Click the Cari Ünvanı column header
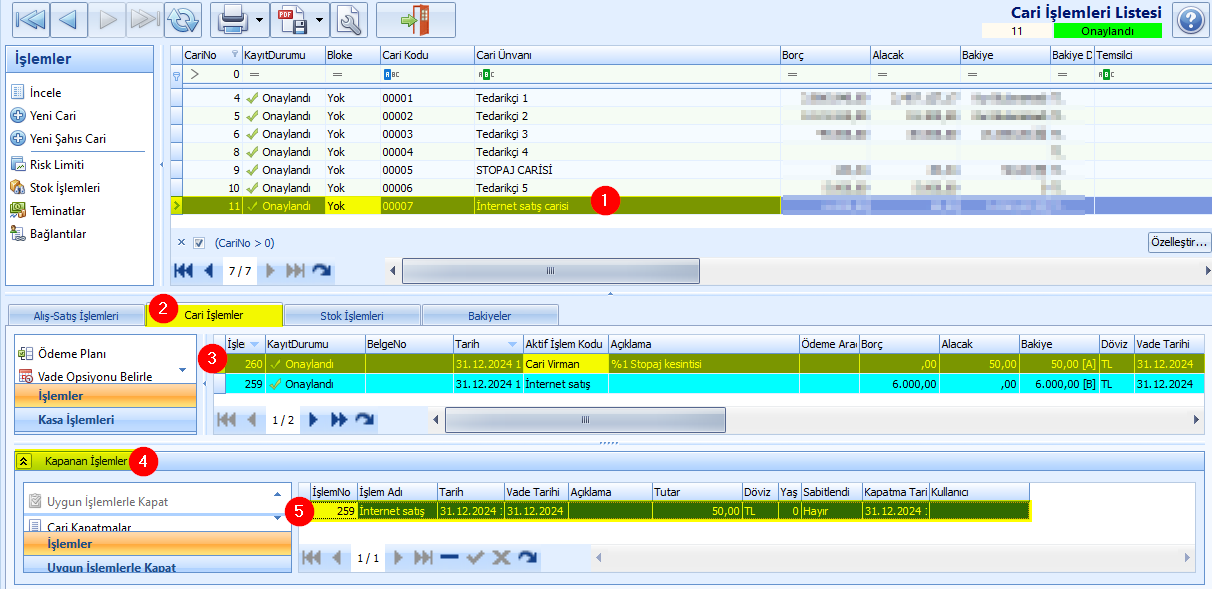This screenshot has width=1212, height=589. [x=626, y=55]
